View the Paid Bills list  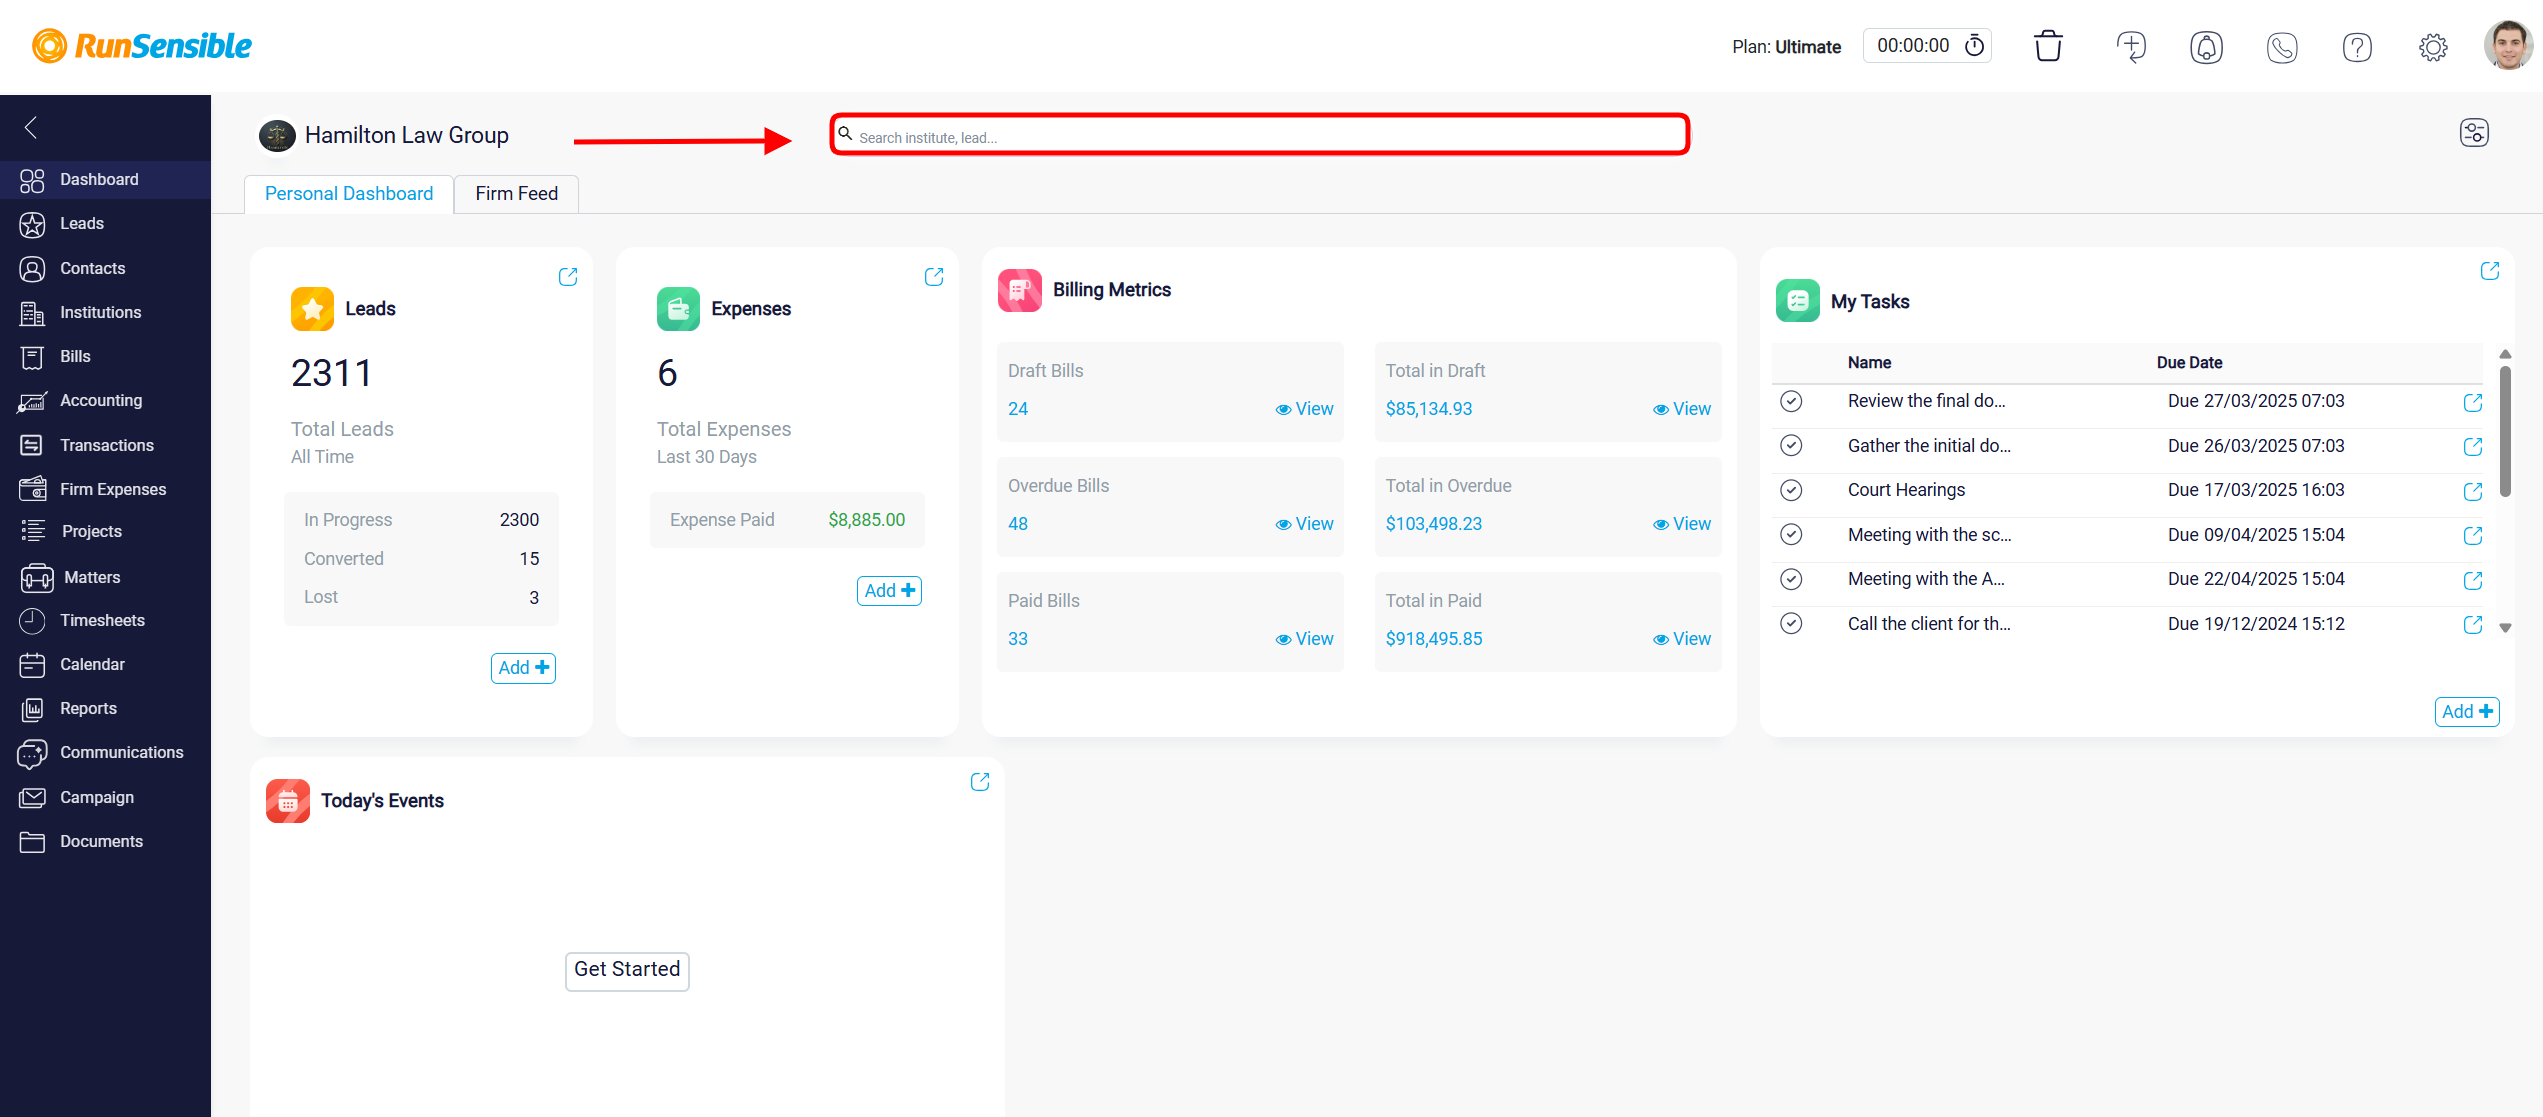[x=1304, y=639]
